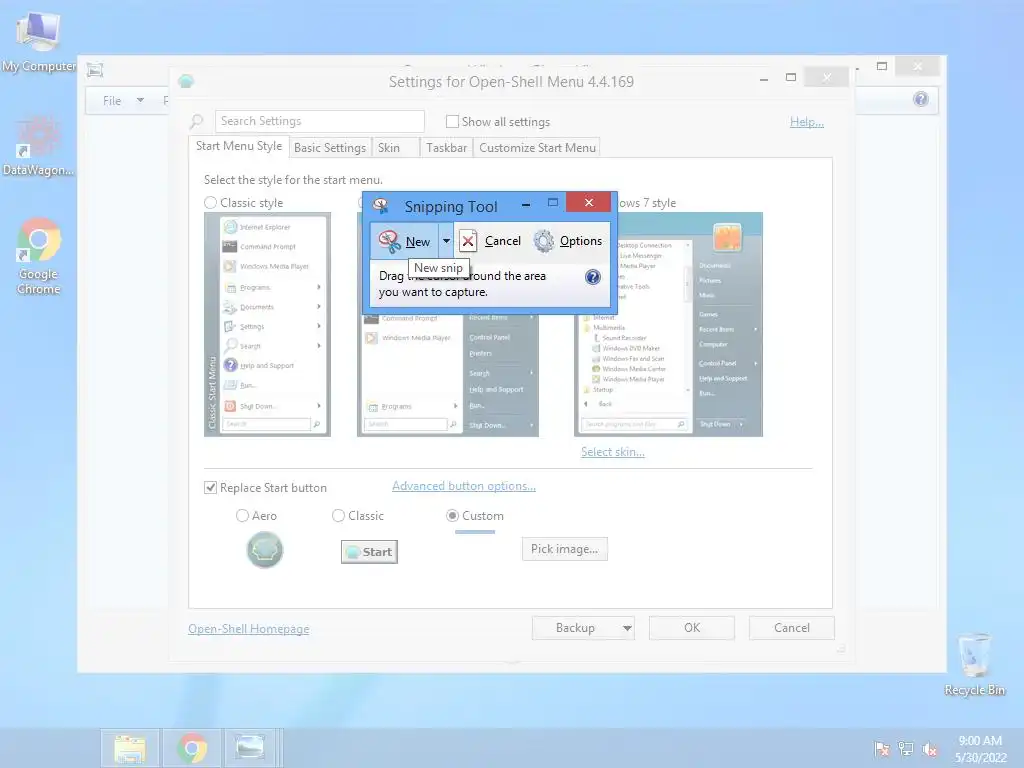Select the Classic button radio option

point(338,515)
